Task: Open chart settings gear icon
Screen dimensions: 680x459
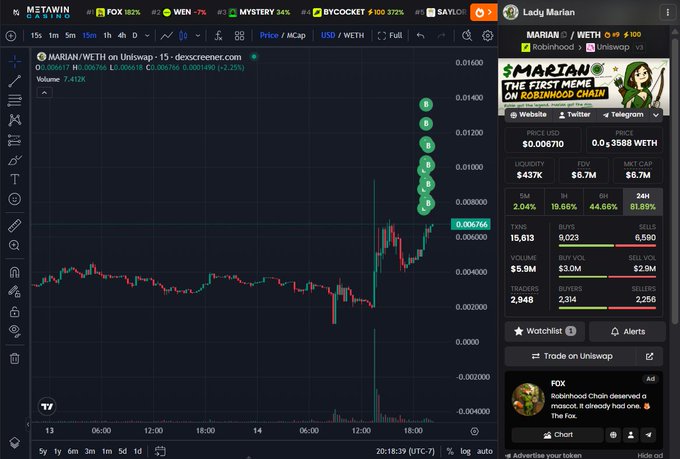Action: point(488,36)
